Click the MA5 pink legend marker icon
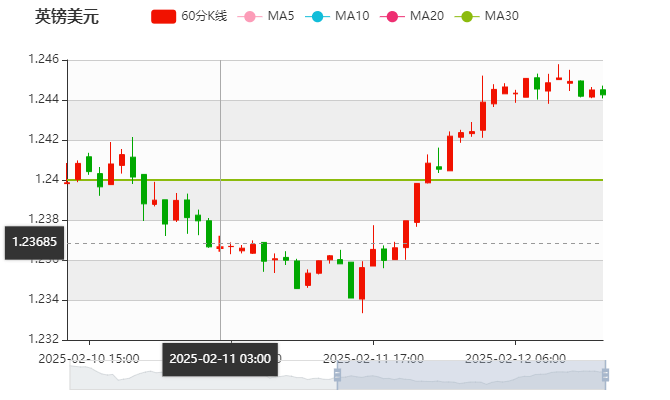Viewport: 670px width, 400px height. 249,17
